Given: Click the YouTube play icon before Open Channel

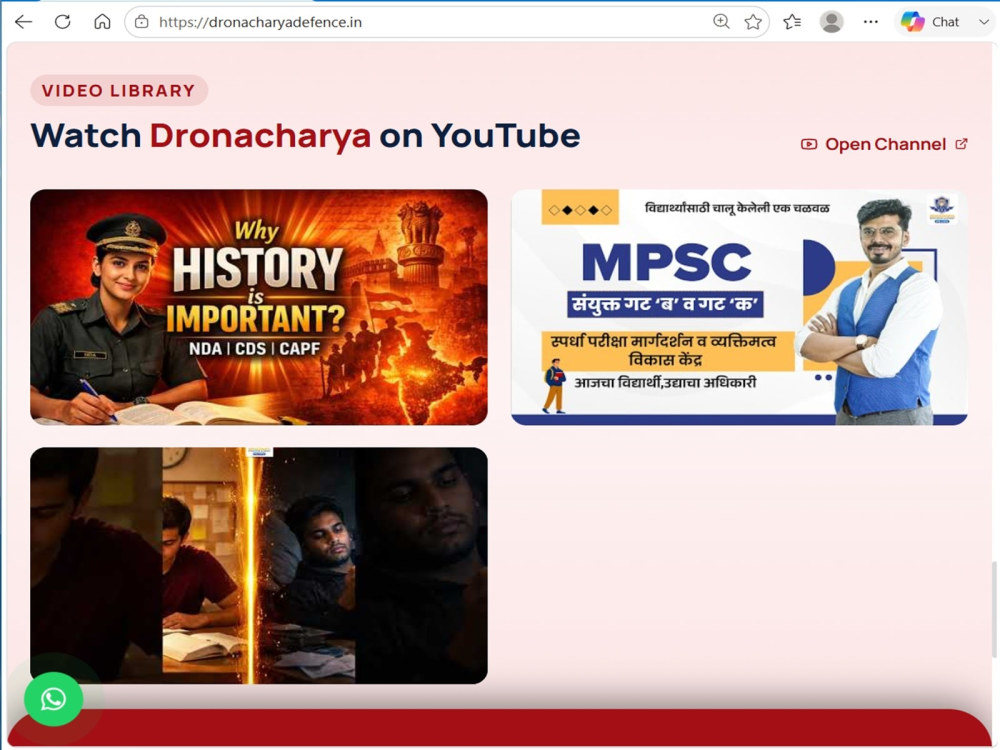Looking at the screenshot, I should tap(809, 144).
